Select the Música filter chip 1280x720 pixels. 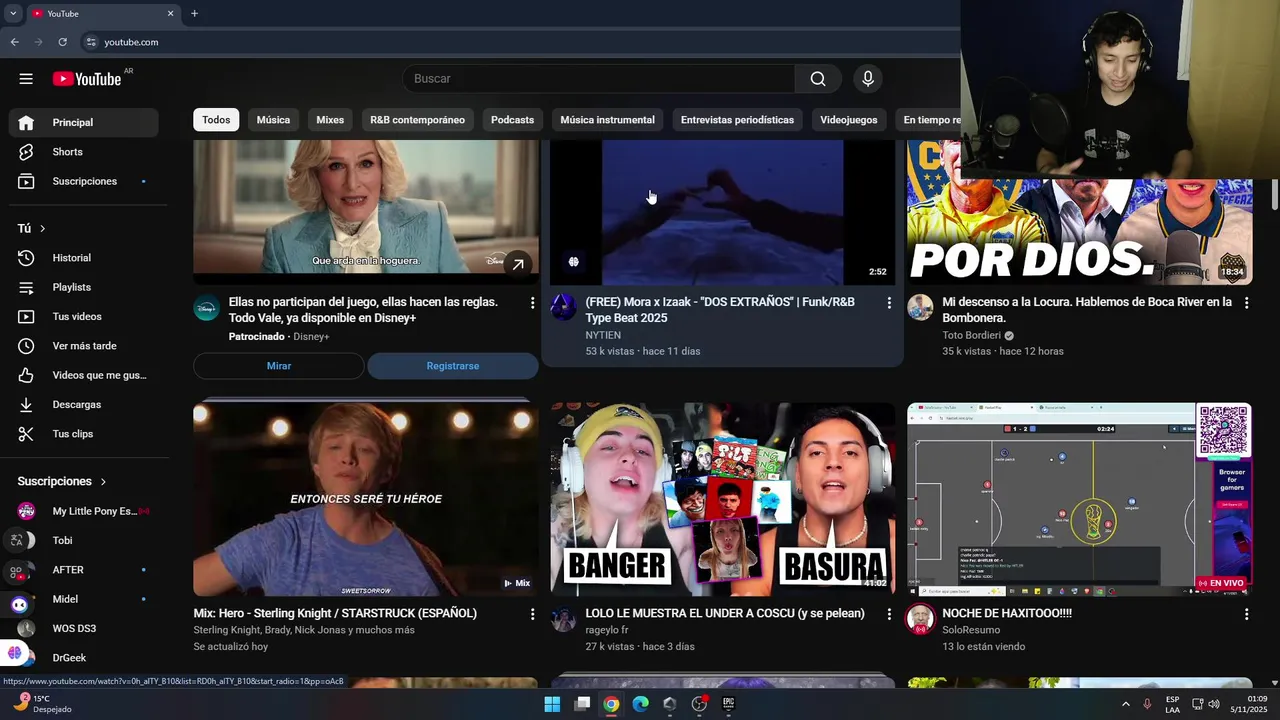pos(273,120)
